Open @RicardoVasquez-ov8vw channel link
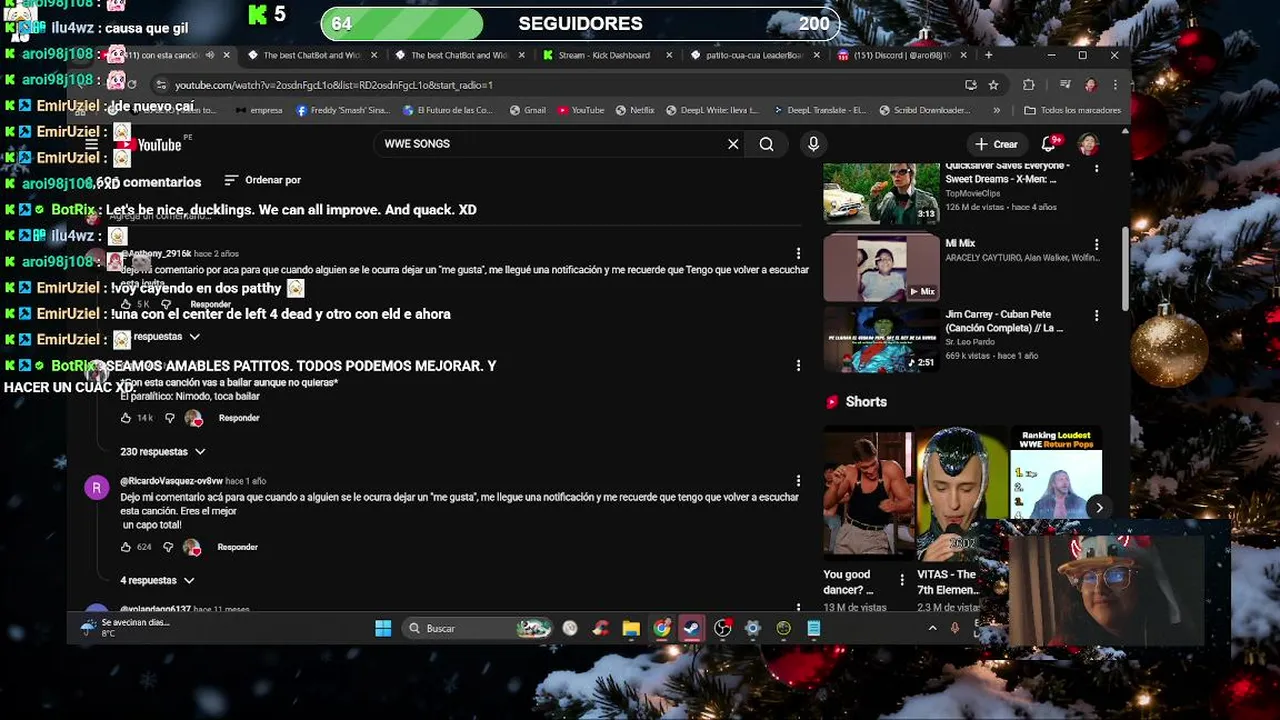 [x=171, y=481]
